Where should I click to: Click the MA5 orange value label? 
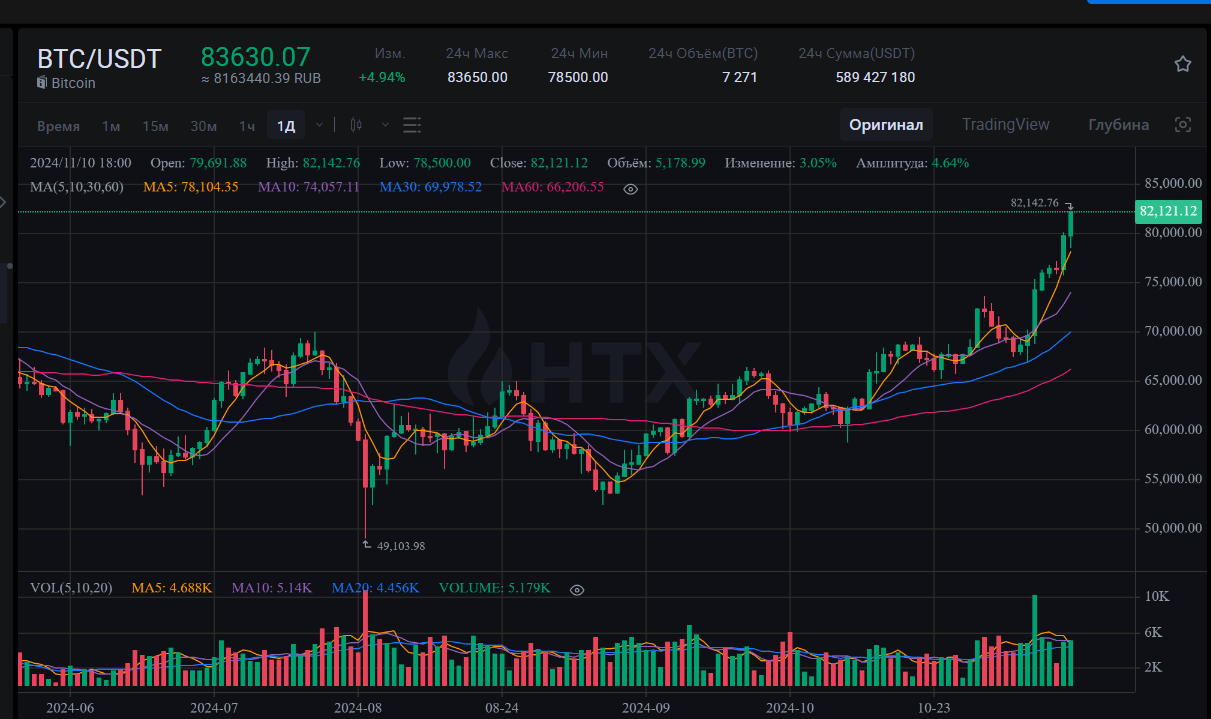pyautogui.click(x=191, y=187)
